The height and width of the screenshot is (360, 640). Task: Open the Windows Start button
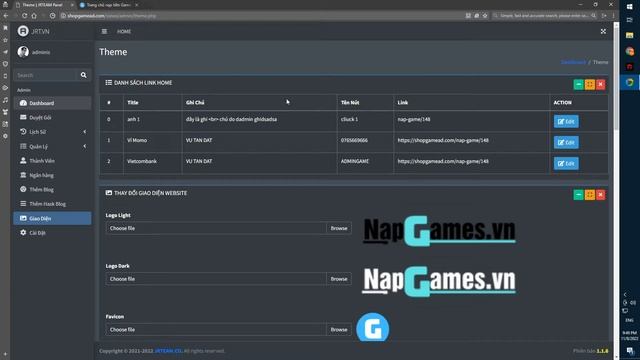point(629,7)
